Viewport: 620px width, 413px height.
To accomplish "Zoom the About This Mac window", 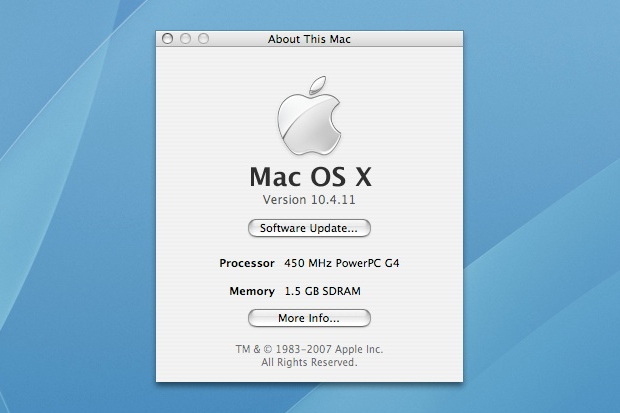I will (x=204, y=39).
